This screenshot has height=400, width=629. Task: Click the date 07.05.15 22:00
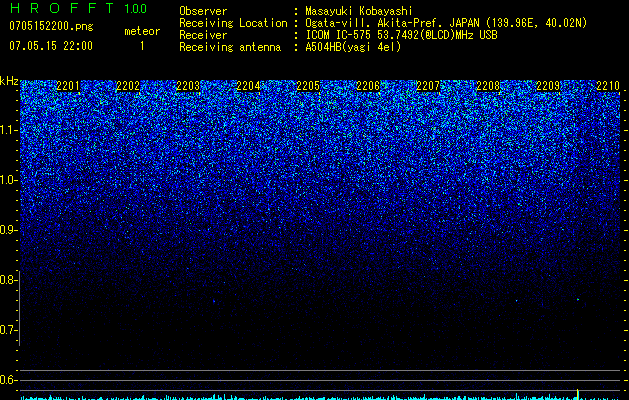[51, 46]
